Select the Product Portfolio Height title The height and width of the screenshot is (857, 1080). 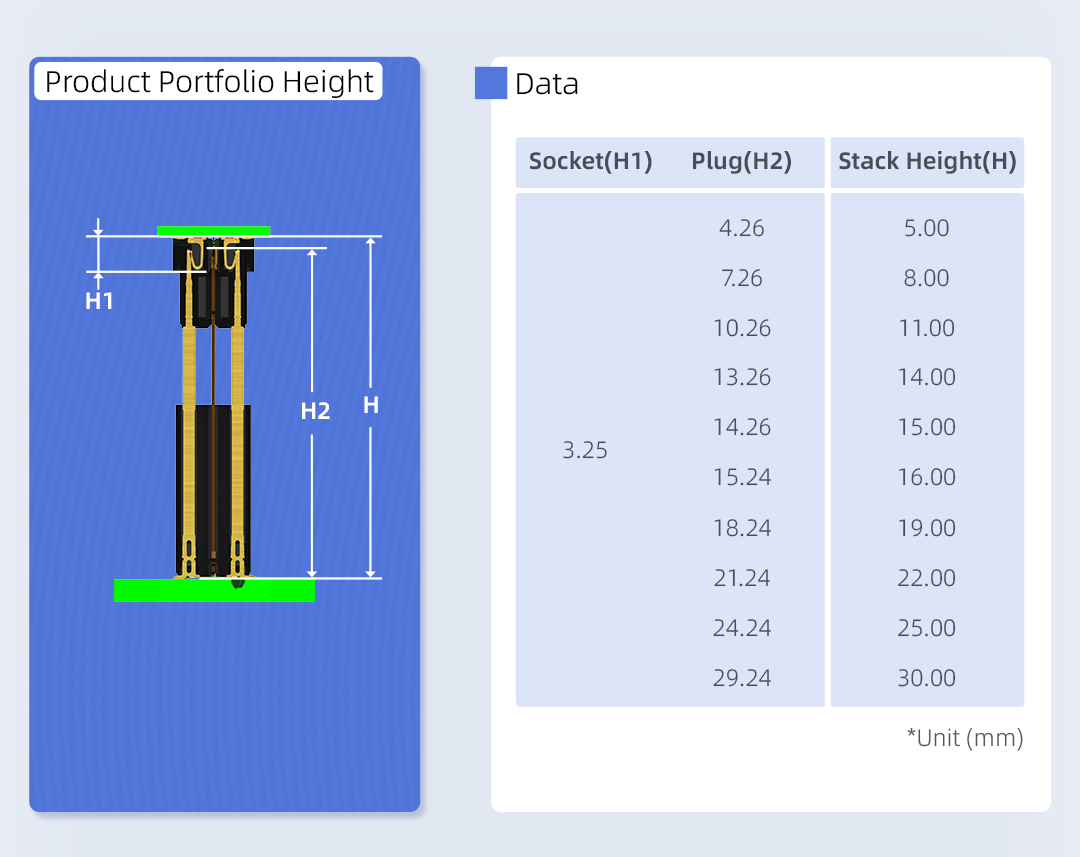[x=209, y=81]
